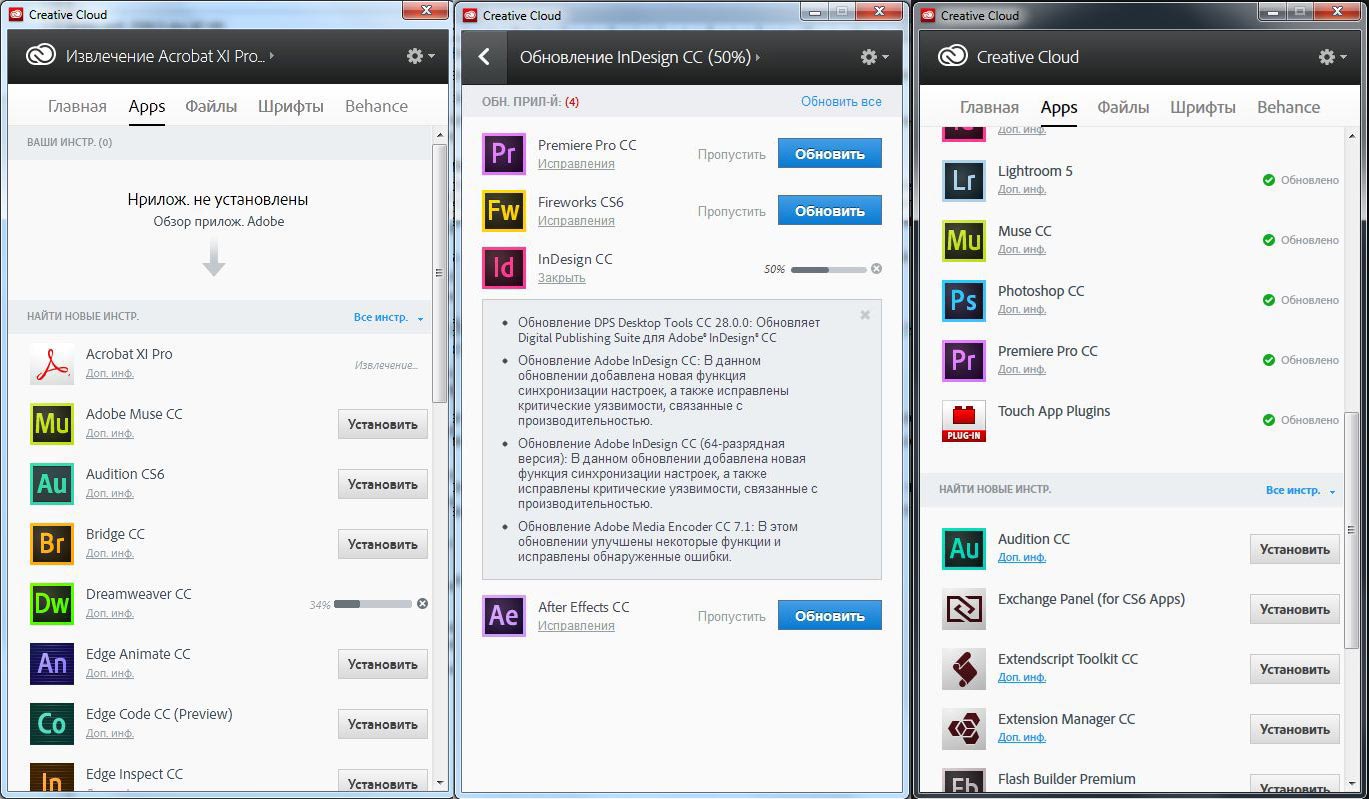Viewport: 1369px width, 799px height.
Task: Expand the 'Извлечение Acrobat XI Pro' header title
Action: click(170, 56)
